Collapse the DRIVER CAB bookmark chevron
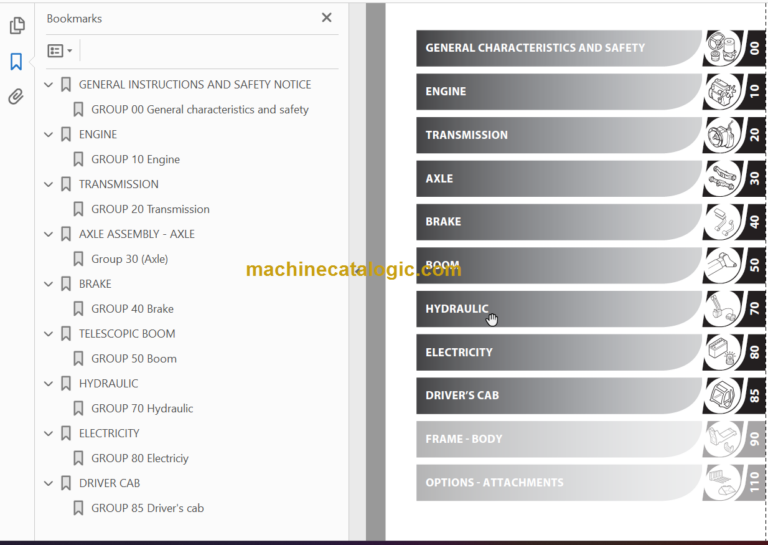 [x=48, y=483]
